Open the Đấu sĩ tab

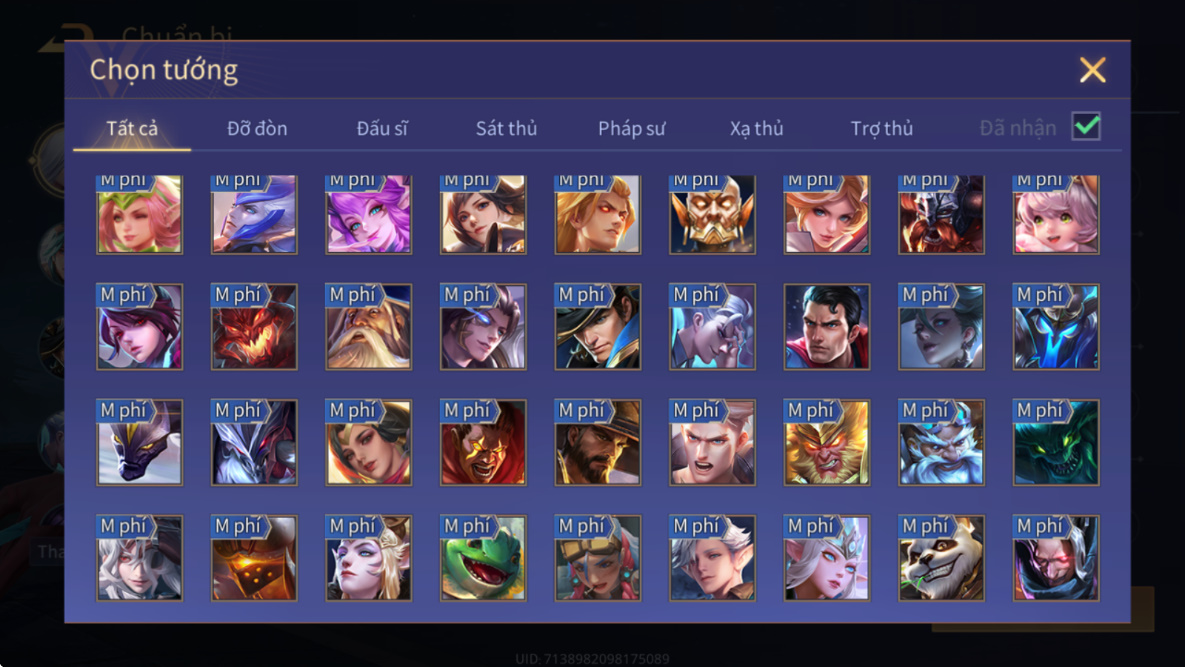(382, 128)
